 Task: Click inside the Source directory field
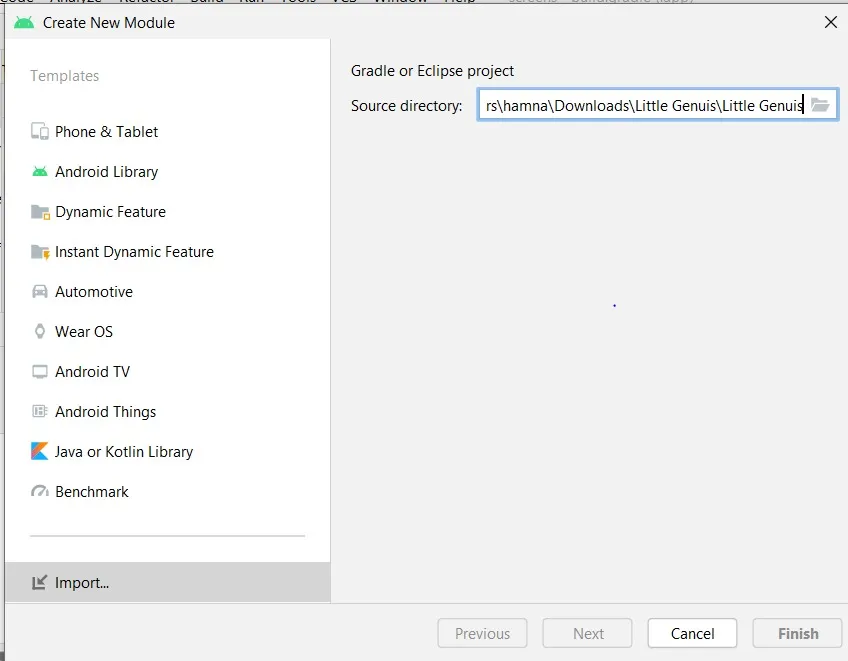(640, 105)
